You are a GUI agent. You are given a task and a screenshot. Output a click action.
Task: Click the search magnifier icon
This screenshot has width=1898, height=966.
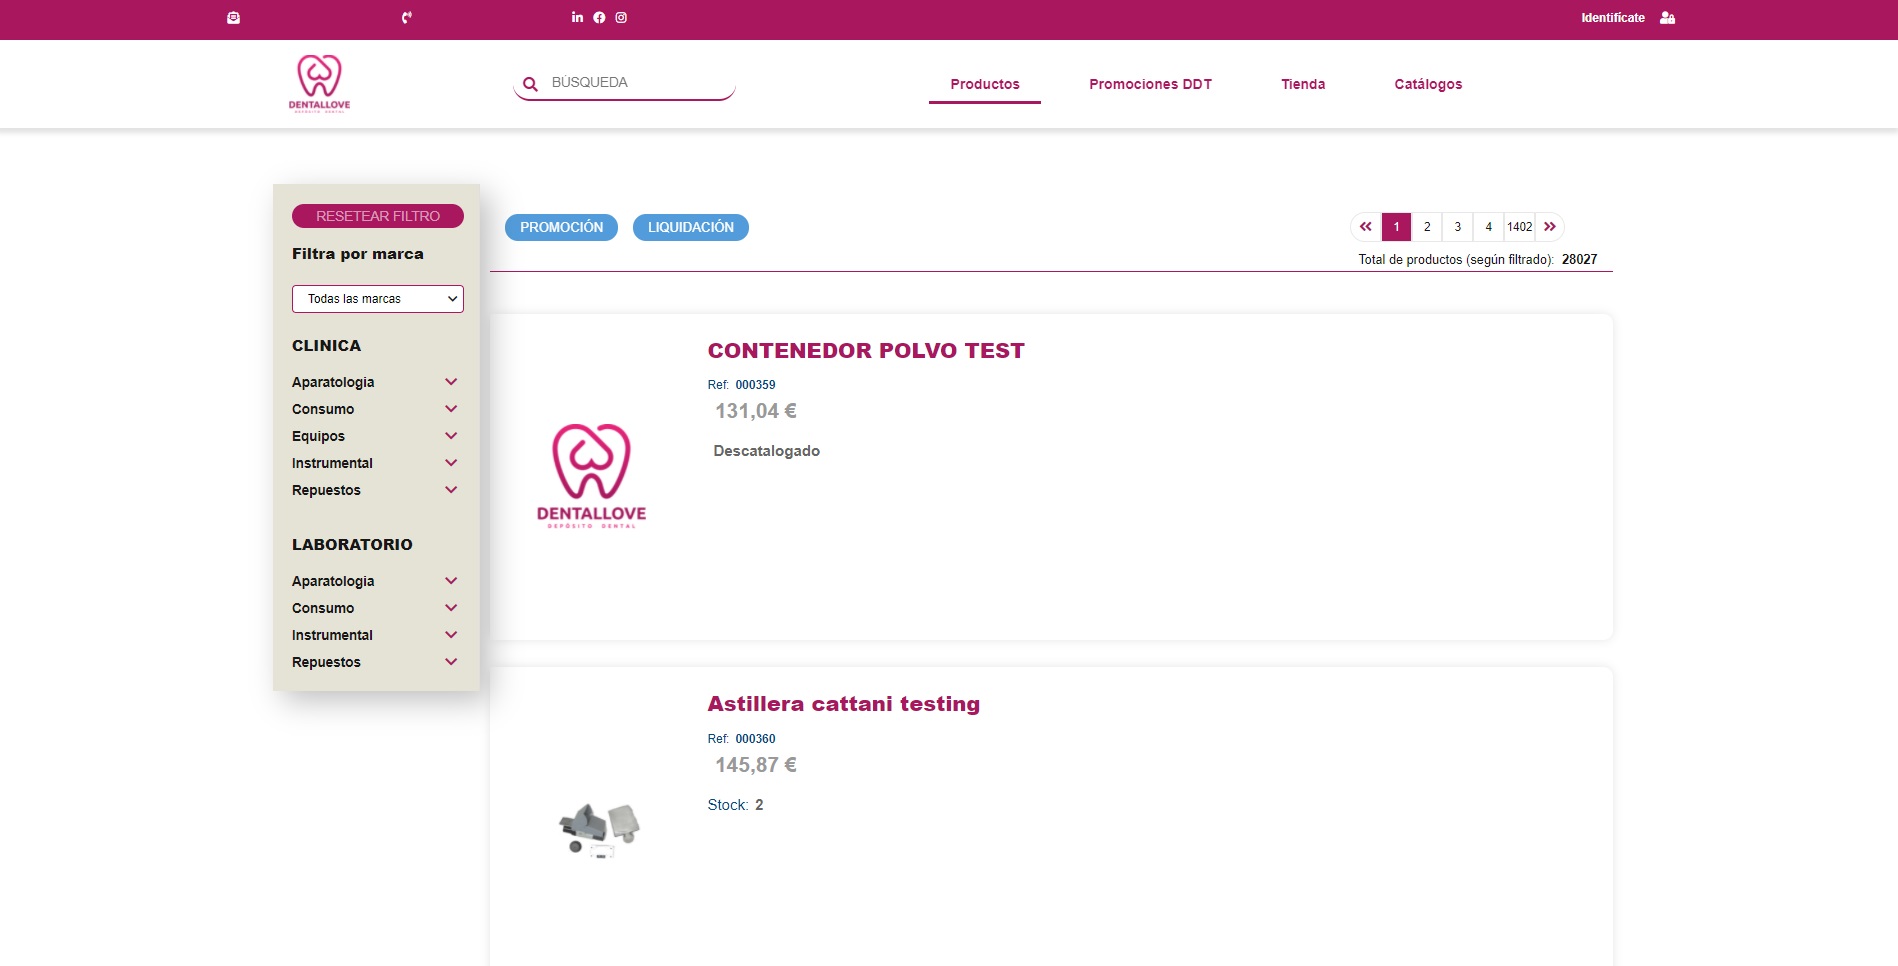coord(530,84)
